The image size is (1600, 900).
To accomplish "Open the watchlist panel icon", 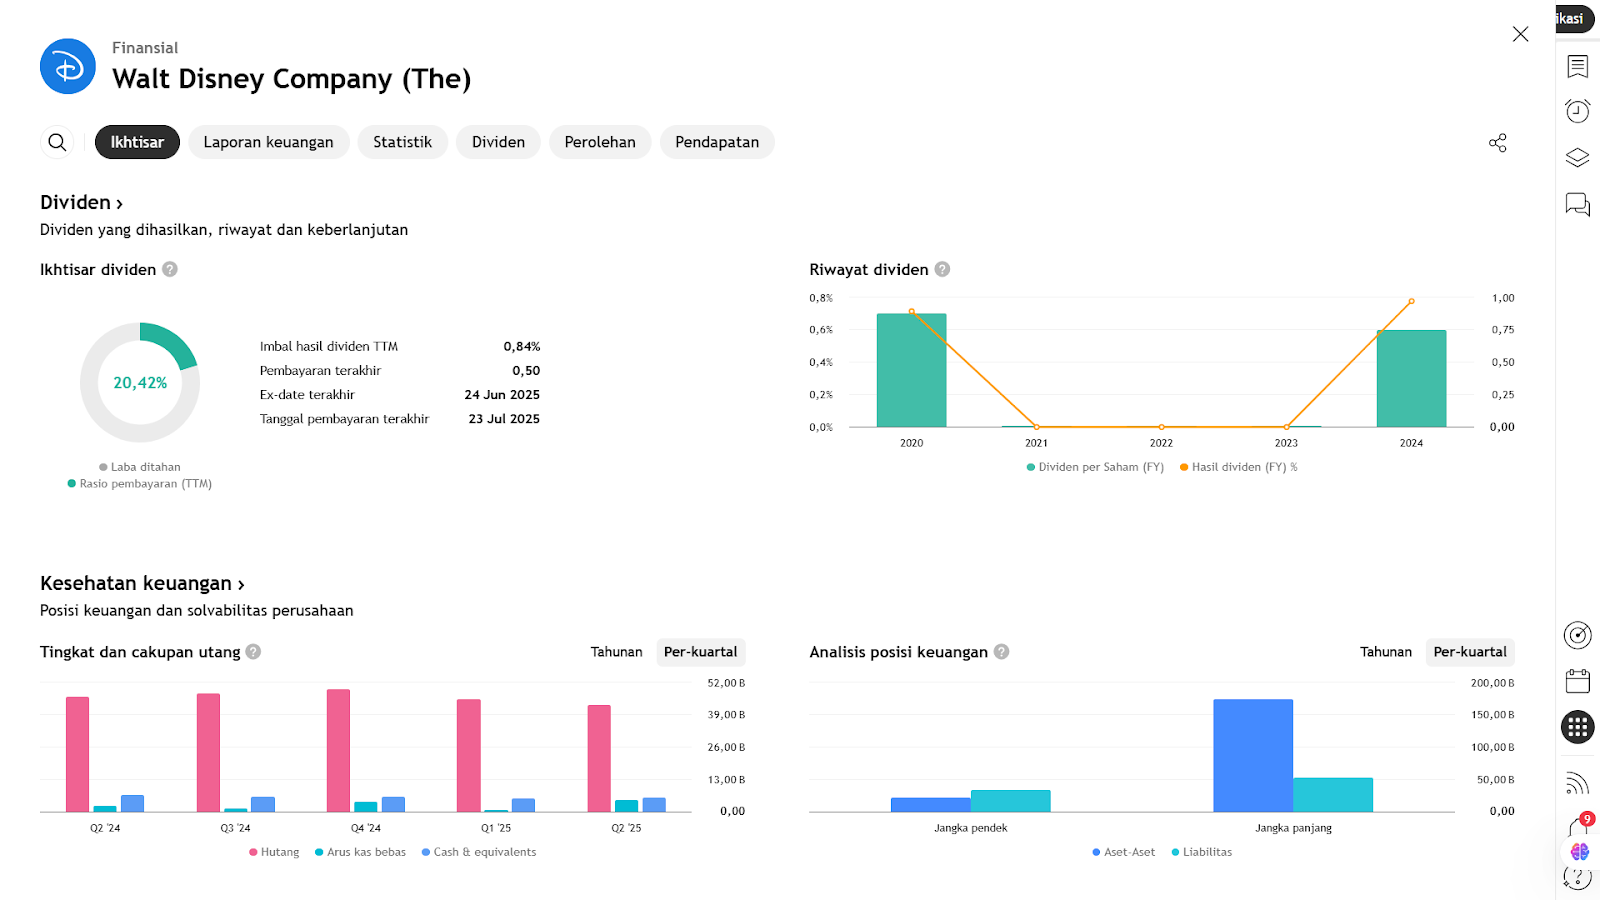I will point(1577,66).
